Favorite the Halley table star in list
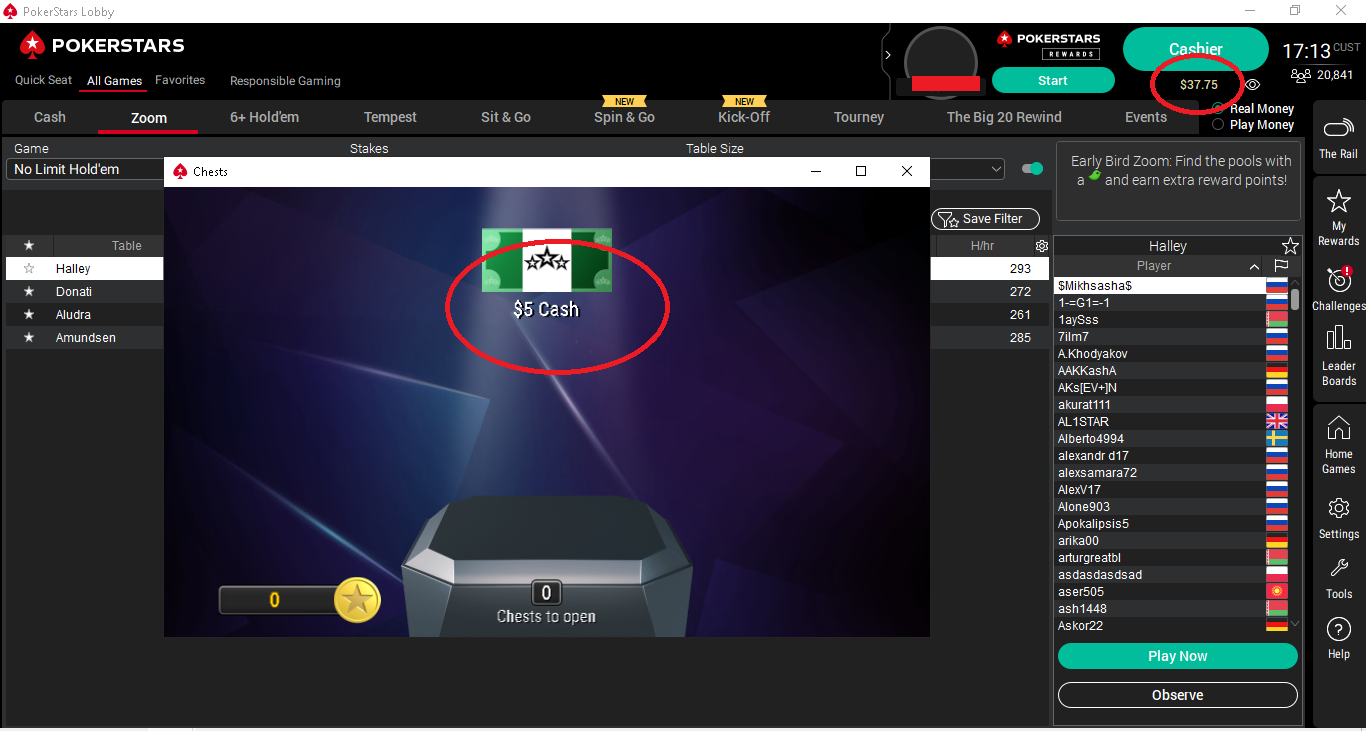Image resolution: width=1366 pixels, height=731 pixels. coord(29,269)
